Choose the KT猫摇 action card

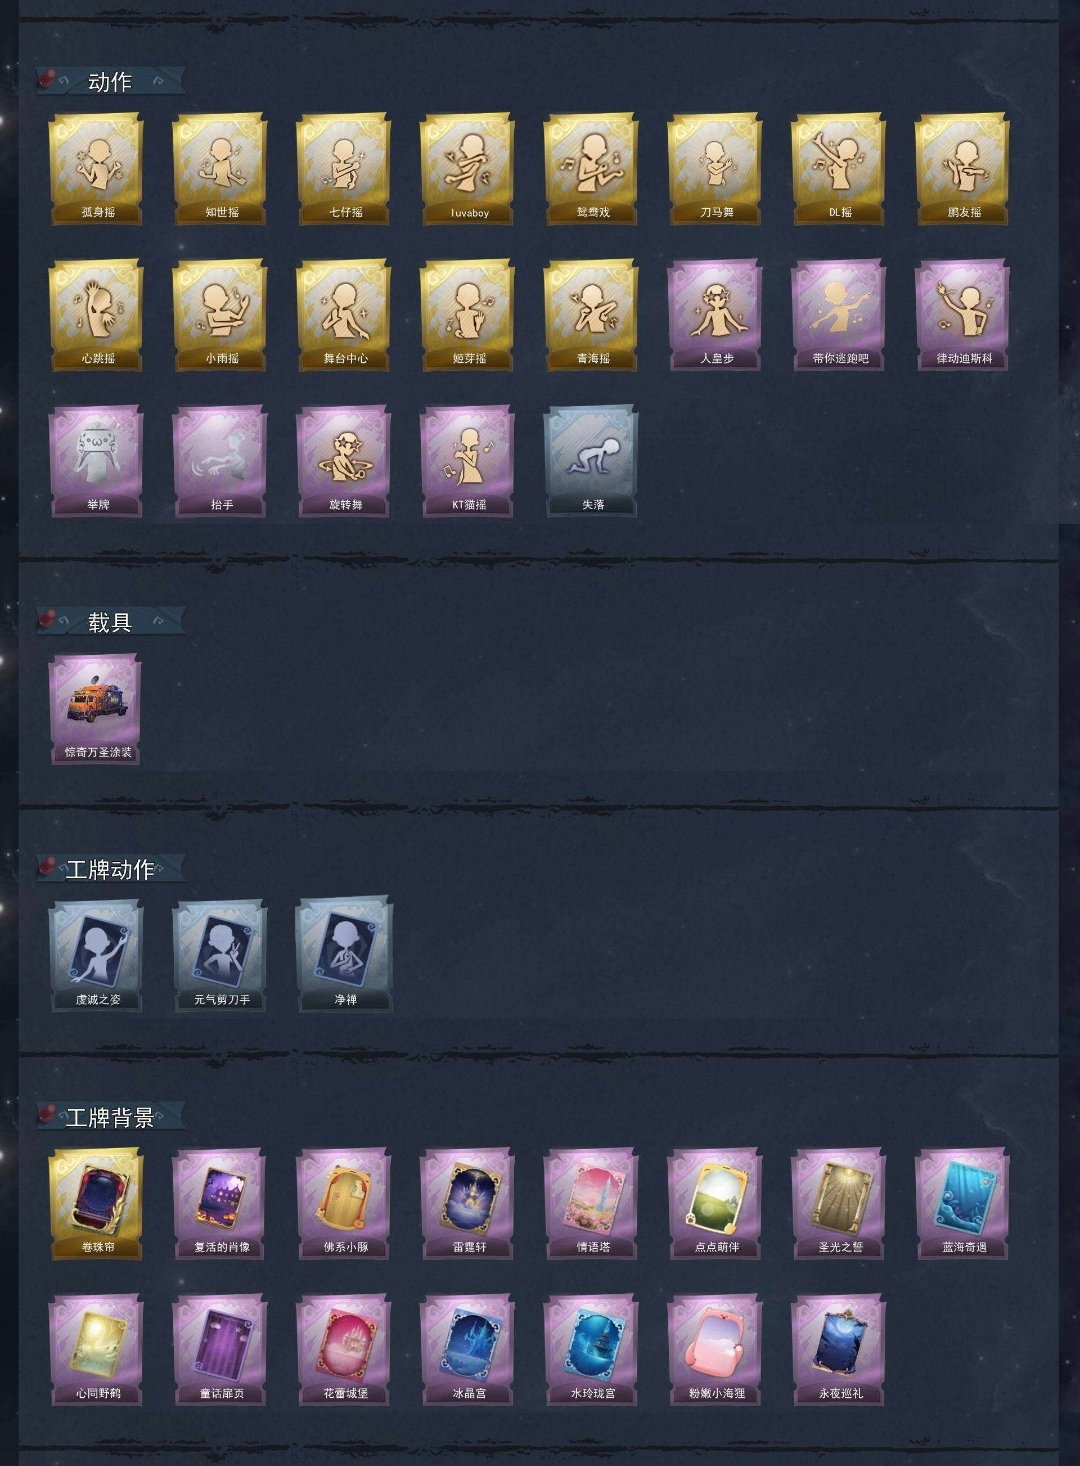point(467,461)
